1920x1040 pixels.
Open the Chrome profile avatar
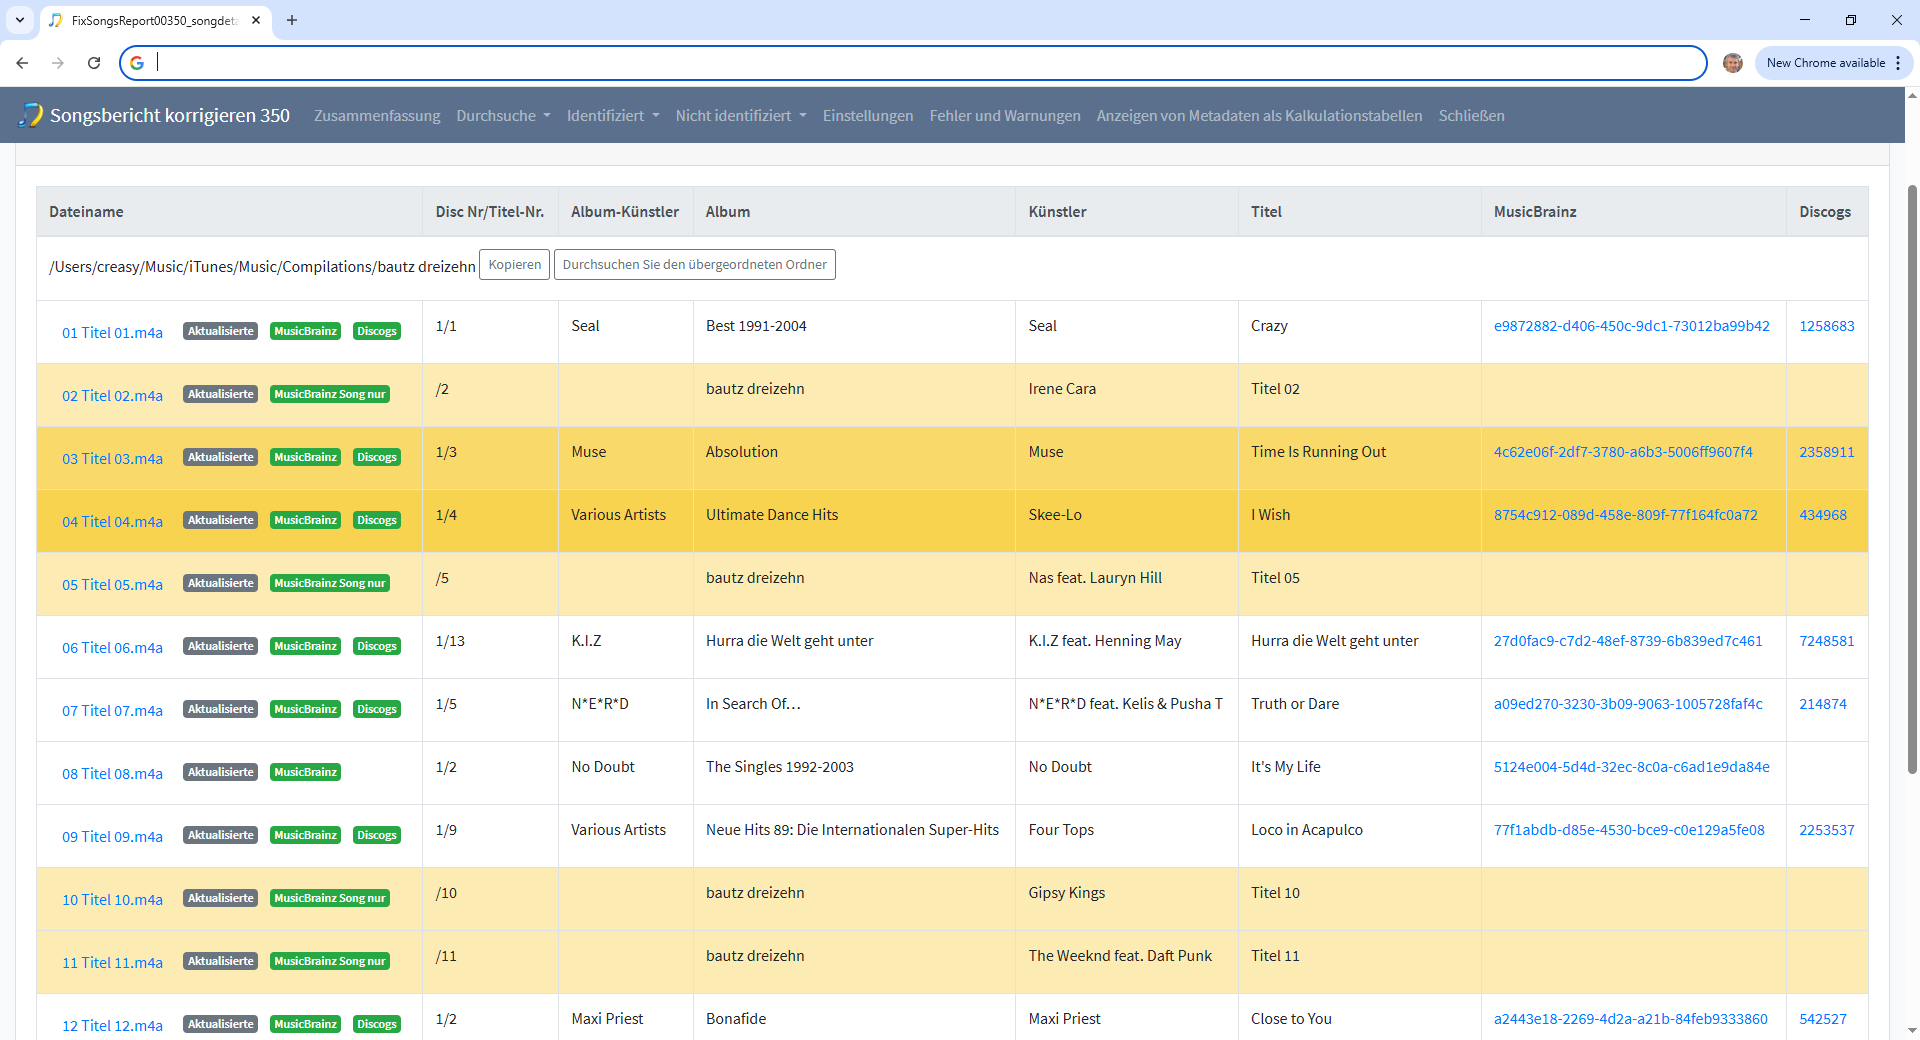(x=1733, y=63)
